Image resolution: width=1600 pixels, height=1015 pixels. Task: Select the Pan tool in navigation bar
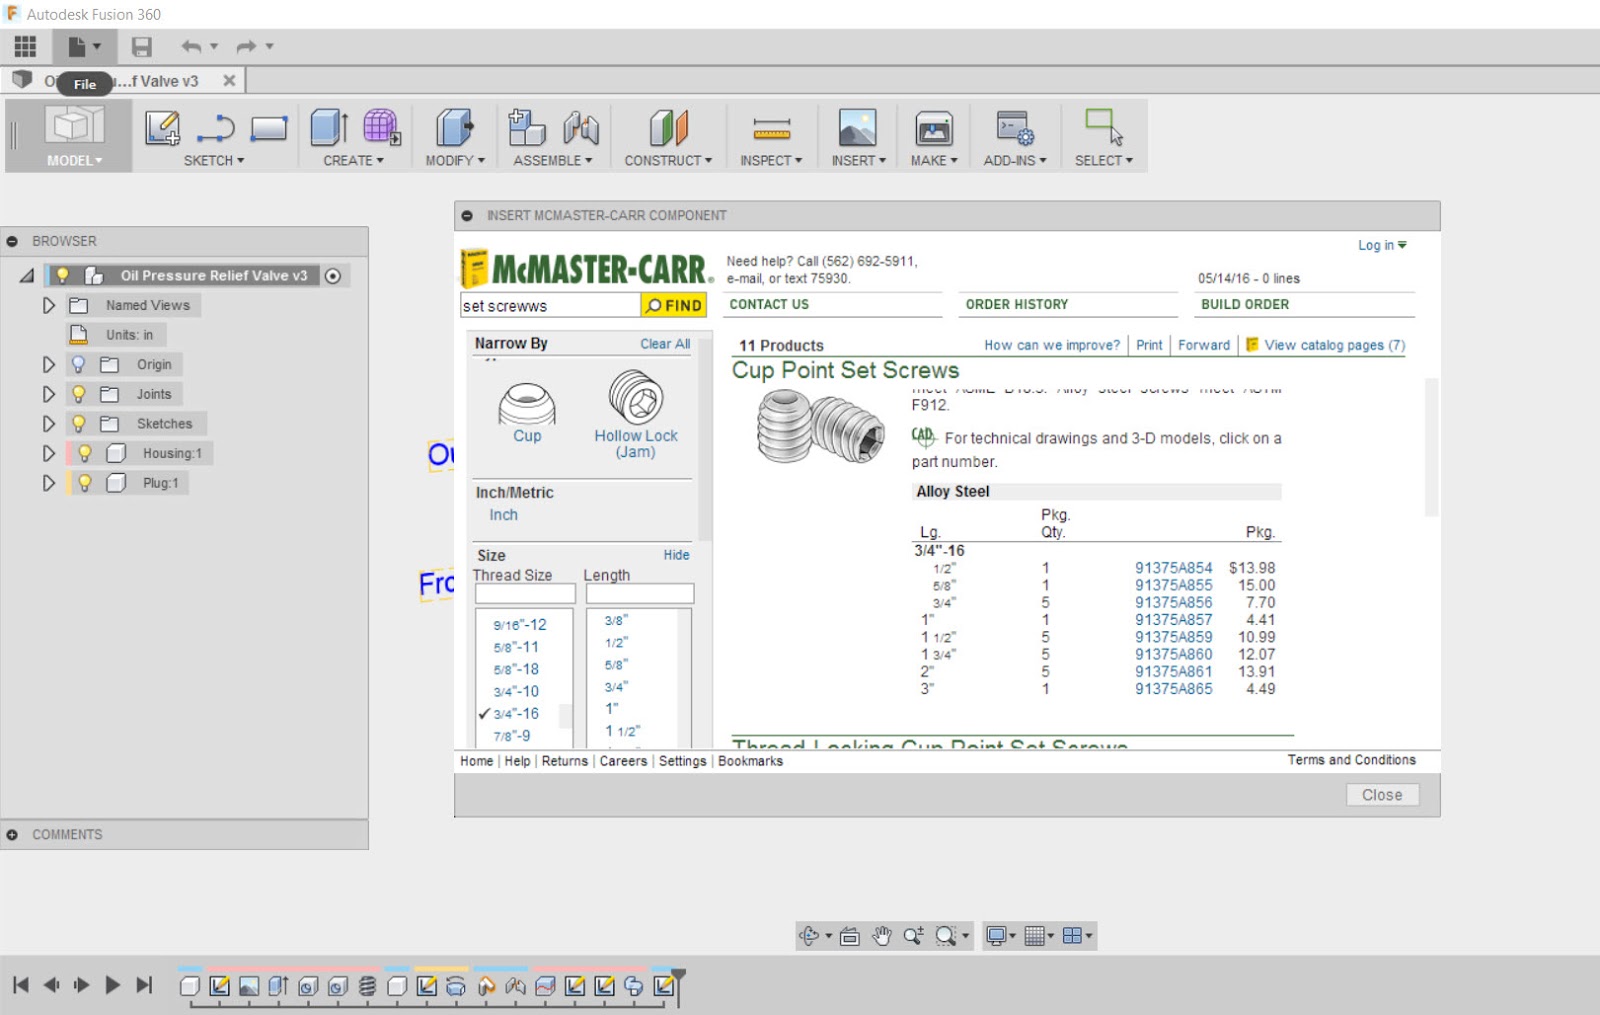(x=881, y=936)
